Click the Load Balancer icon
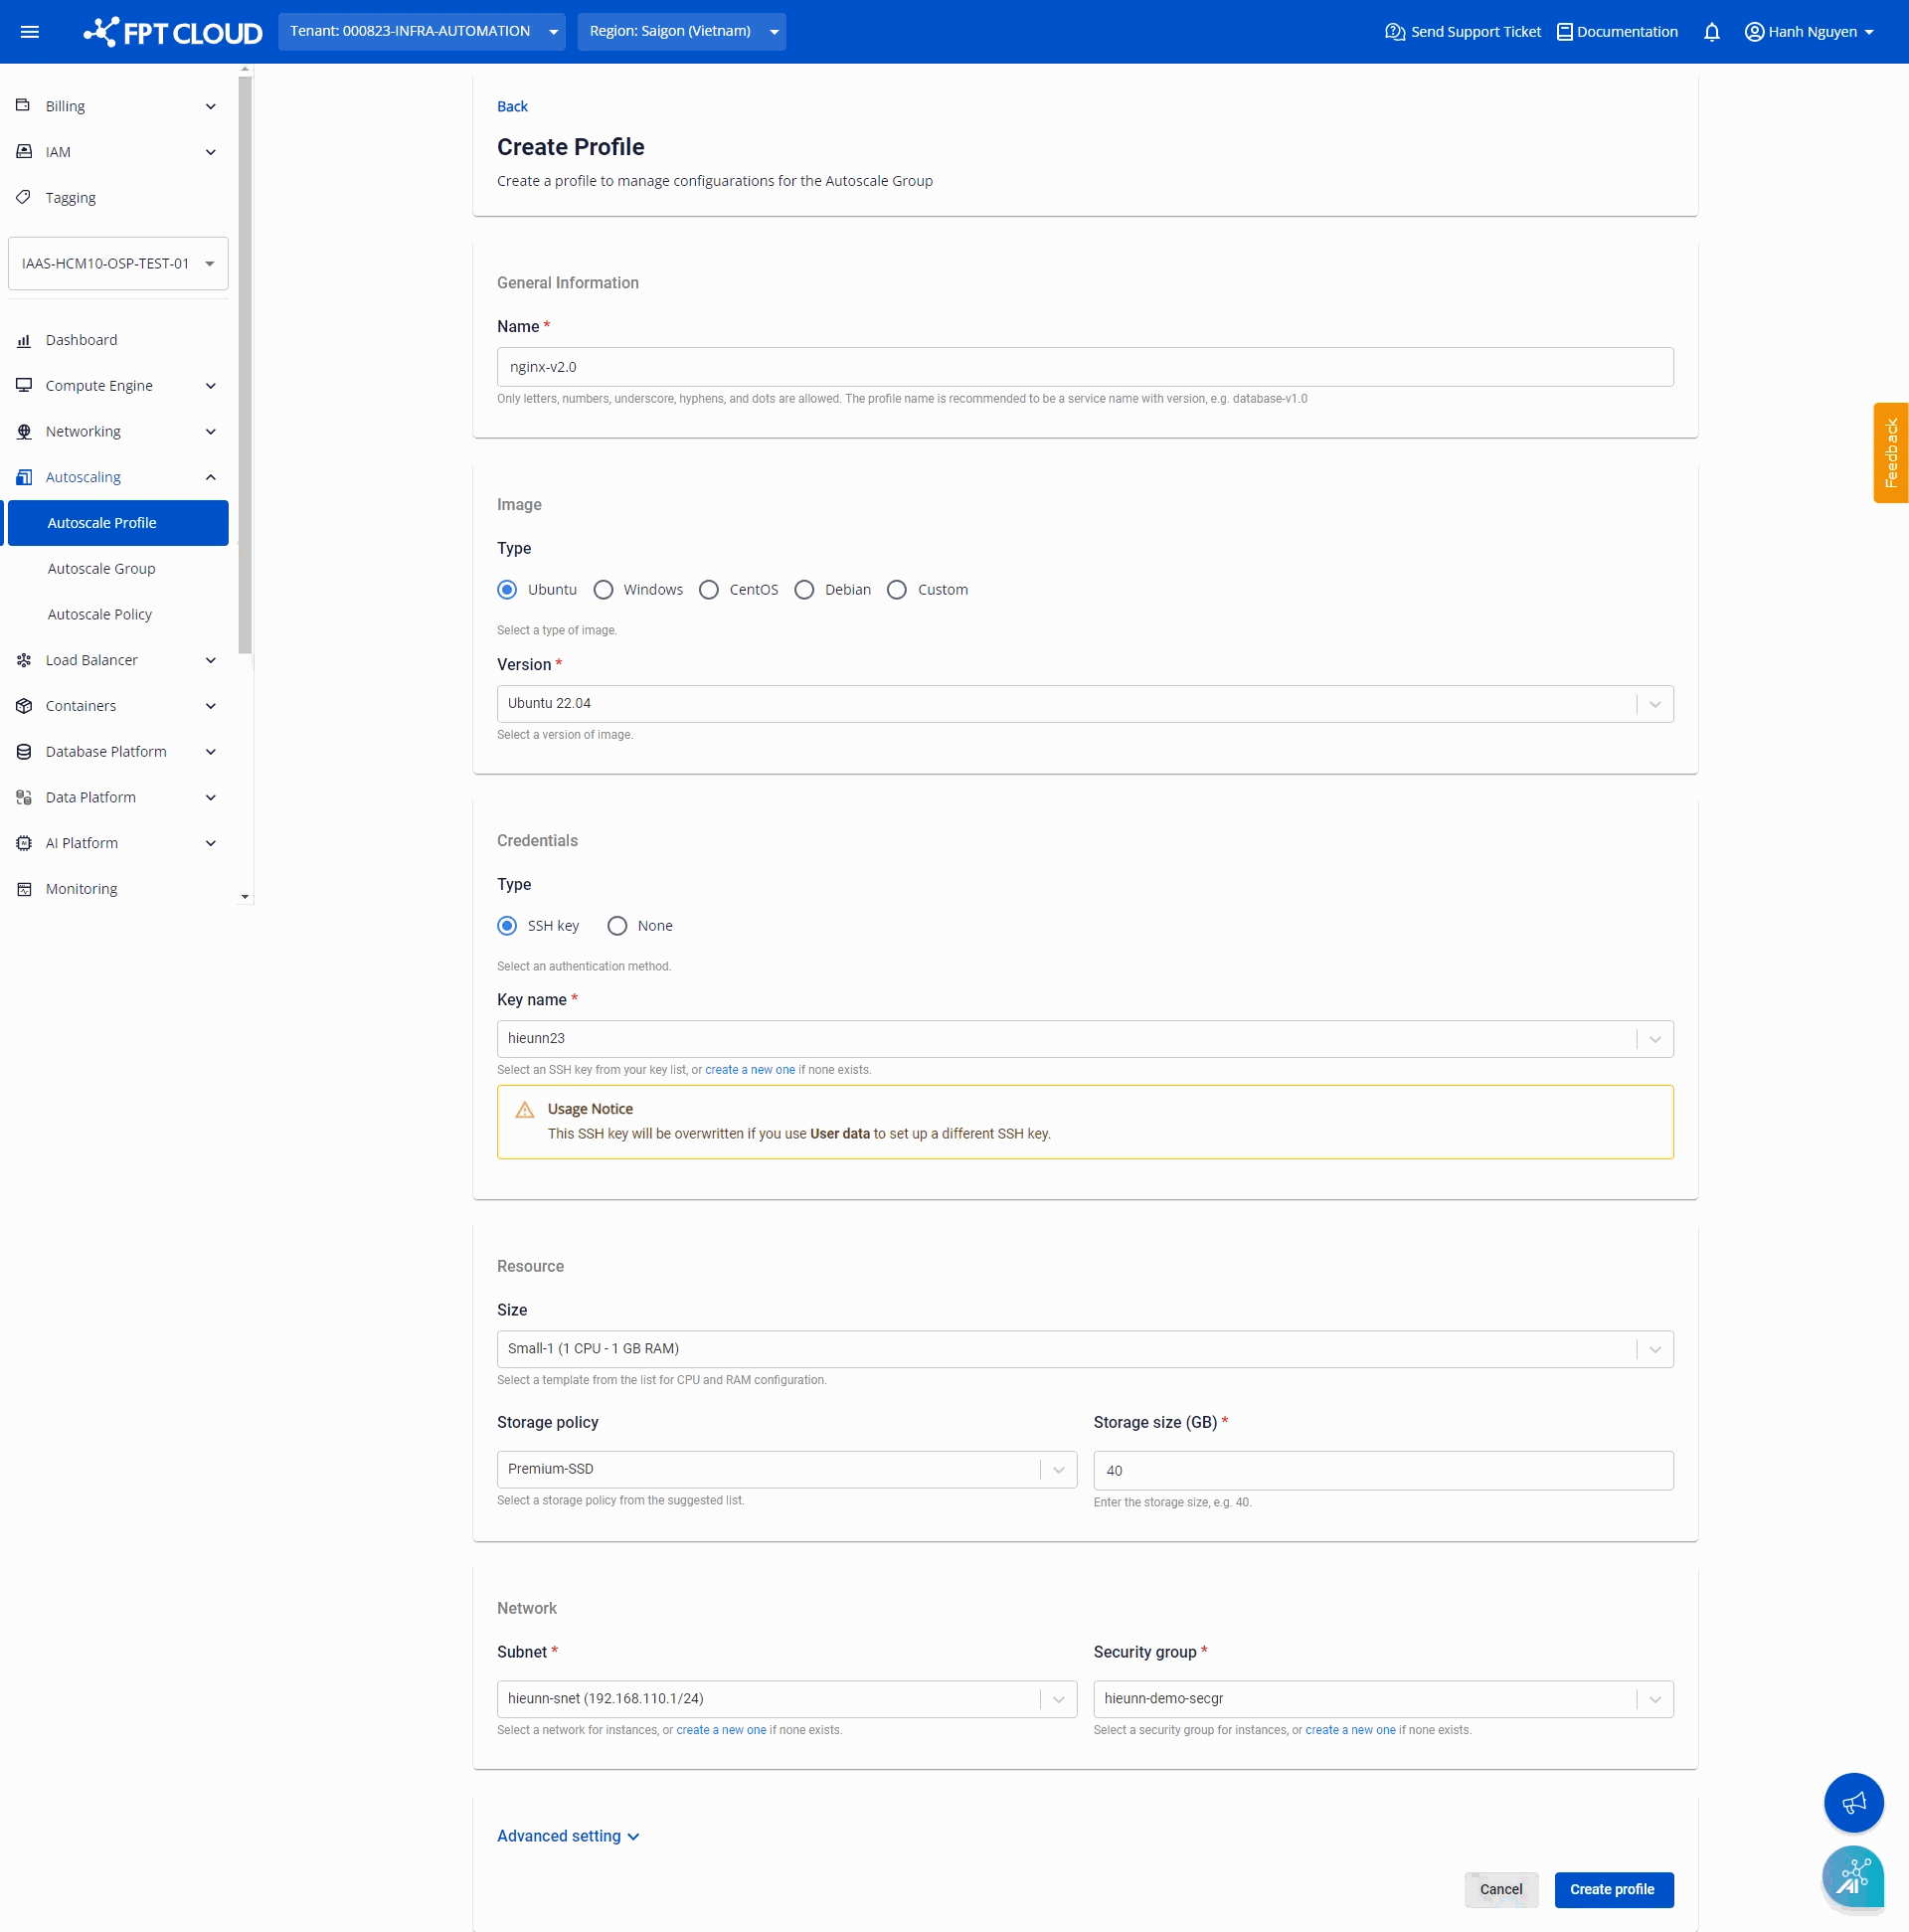The width and height of the screenshot is (1909, 1932). 24,660
